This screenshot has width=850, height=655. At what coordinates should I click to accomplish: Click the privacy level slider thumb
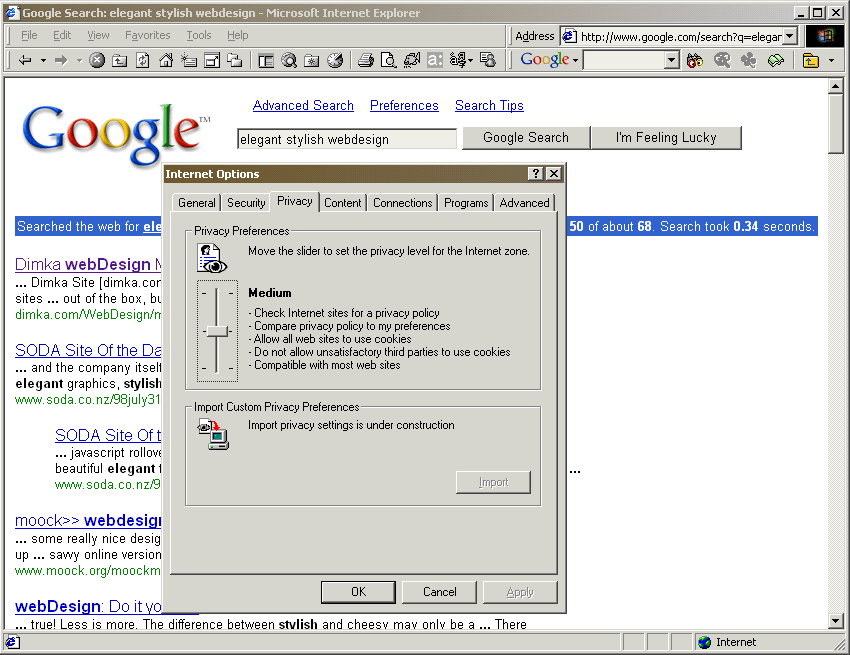click(217, 331)
